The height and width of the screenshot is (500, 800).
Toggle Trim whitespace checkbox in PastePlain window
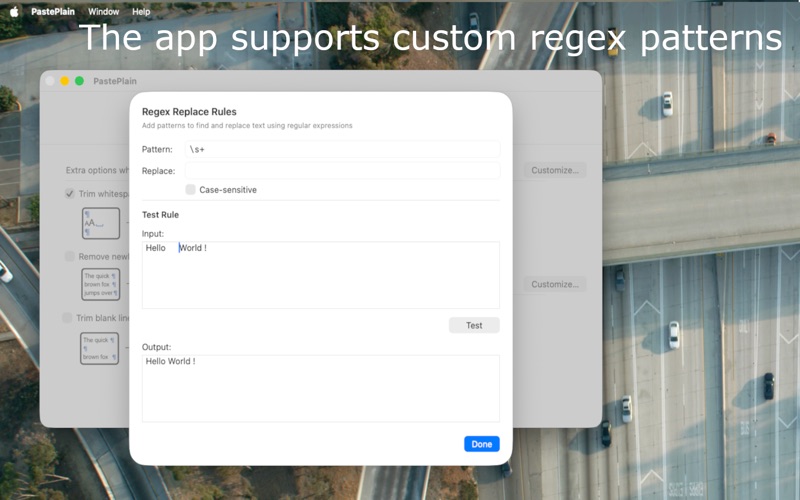click(x=70, y=194)
